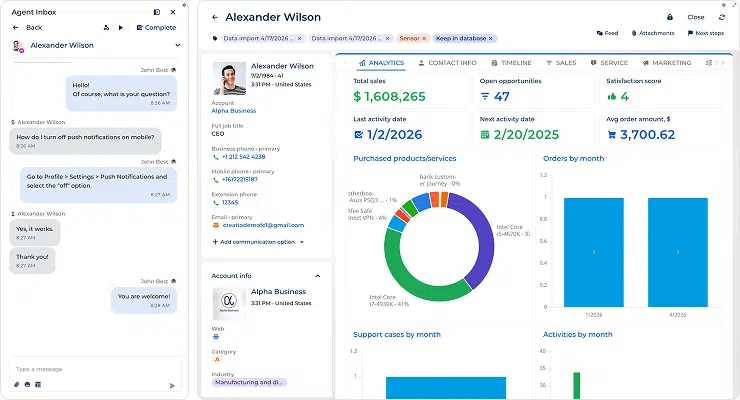This screenshot has width=740, height=400.
Task: Click the Type a message field
Action: pyautogui.click(x=94, y=369)
